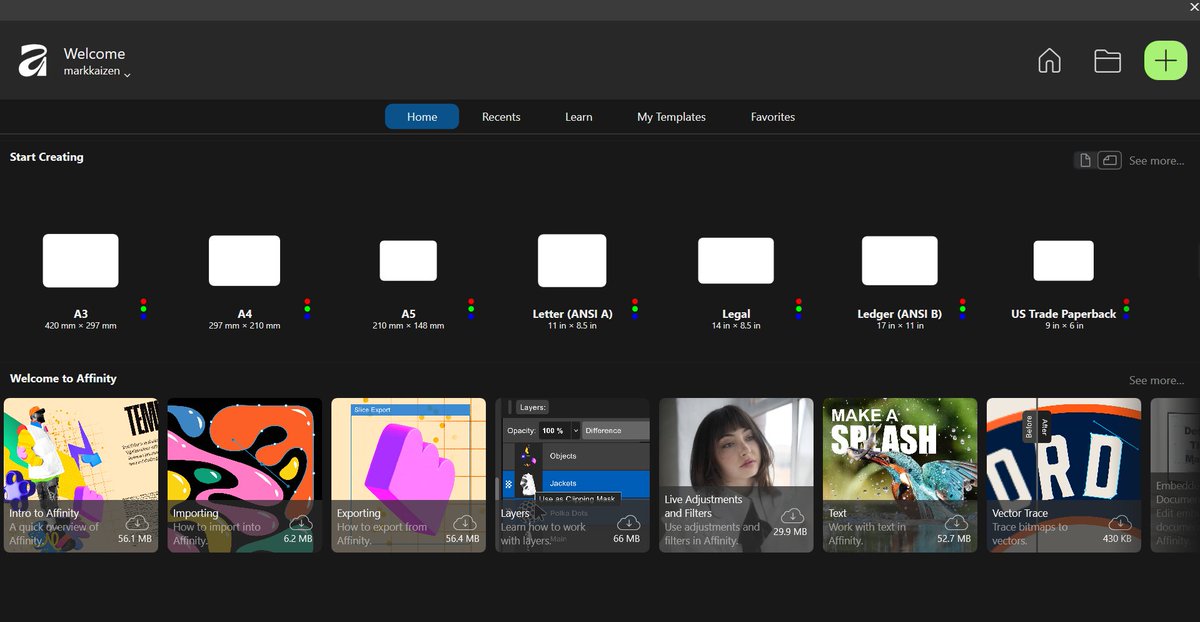1200x622 pixels.
Task: See more in Welcome to Affinity
Action: (x=1156, y=381)
